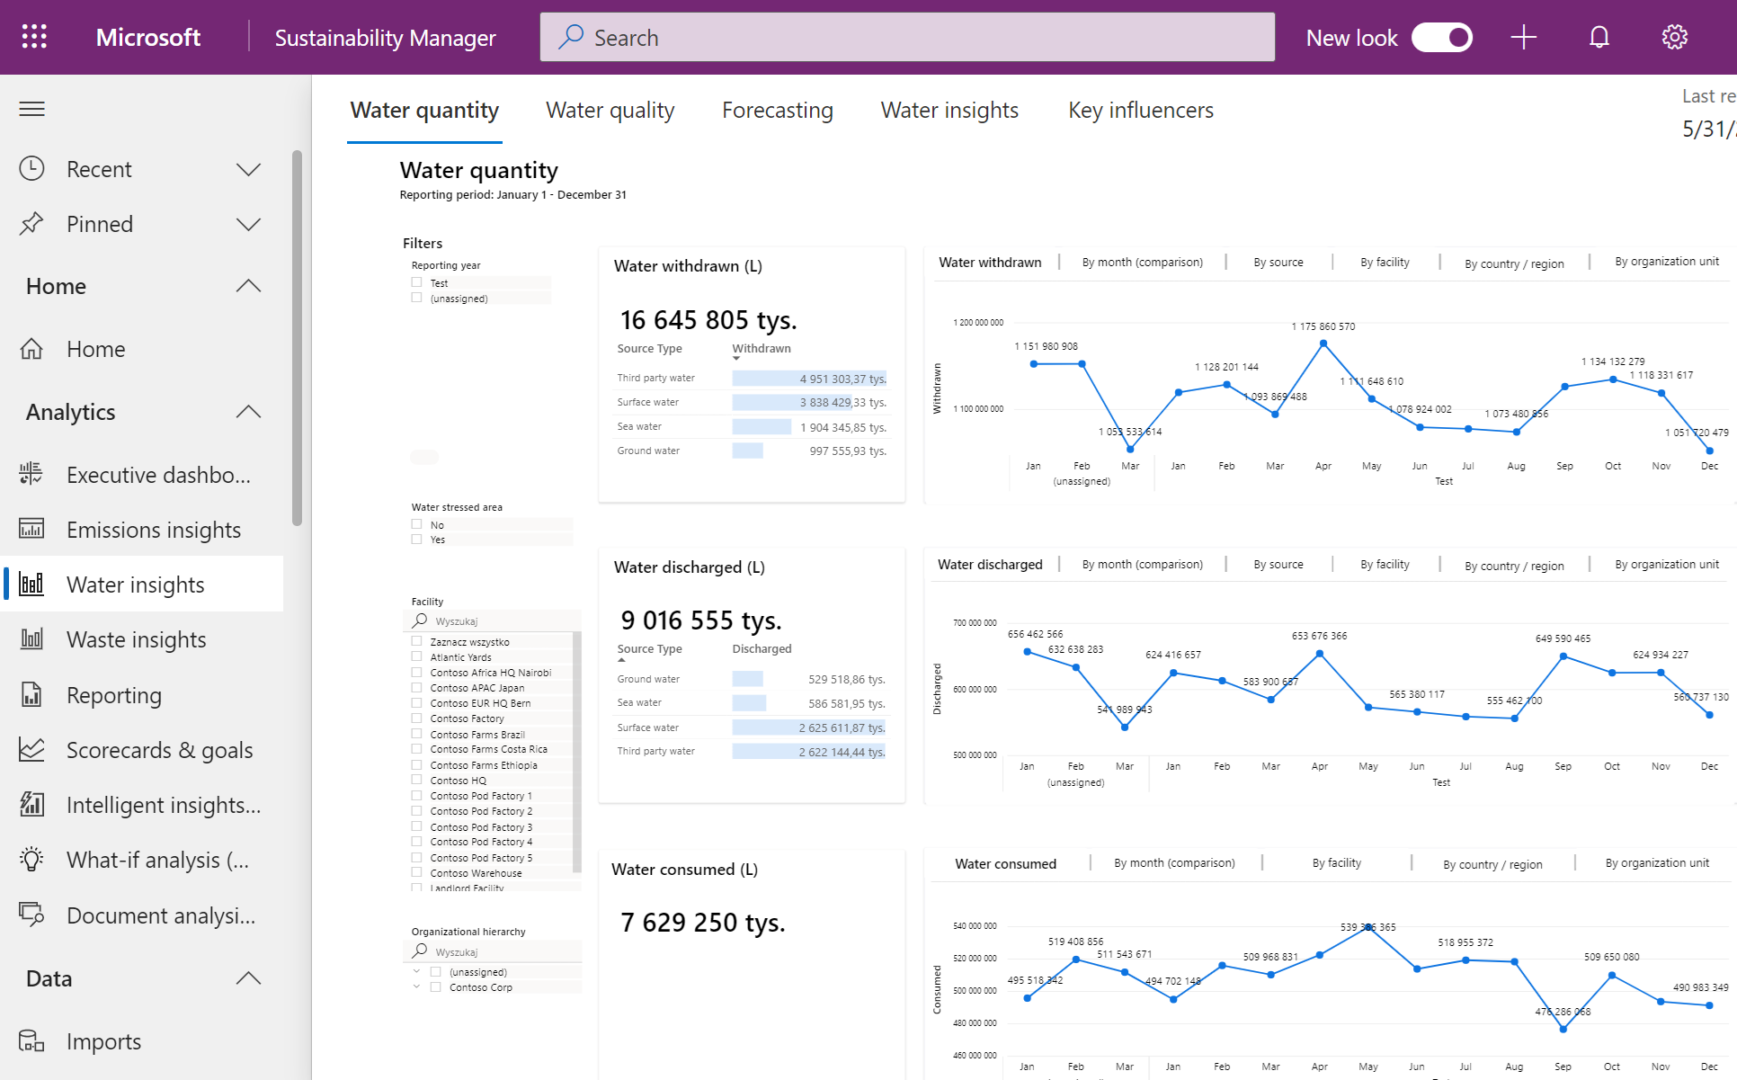Click the What-if analysis lightbulb icon

point(32,859)
